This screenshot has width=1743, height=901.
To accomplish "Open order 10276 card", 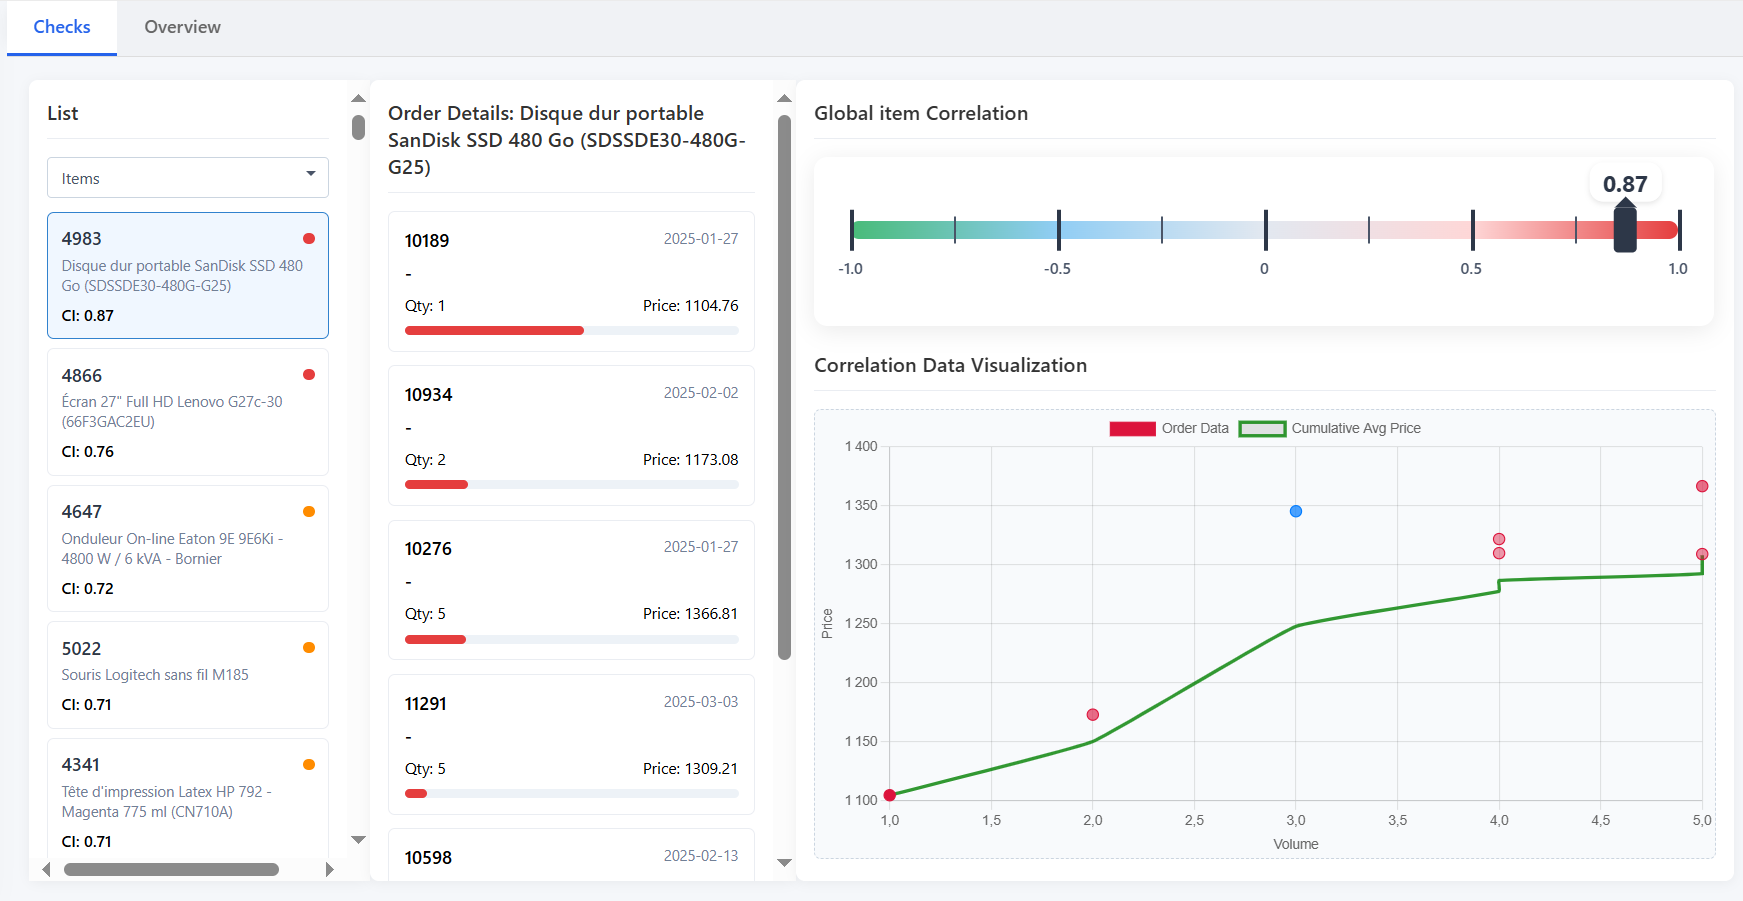I will tap(571, 590).
